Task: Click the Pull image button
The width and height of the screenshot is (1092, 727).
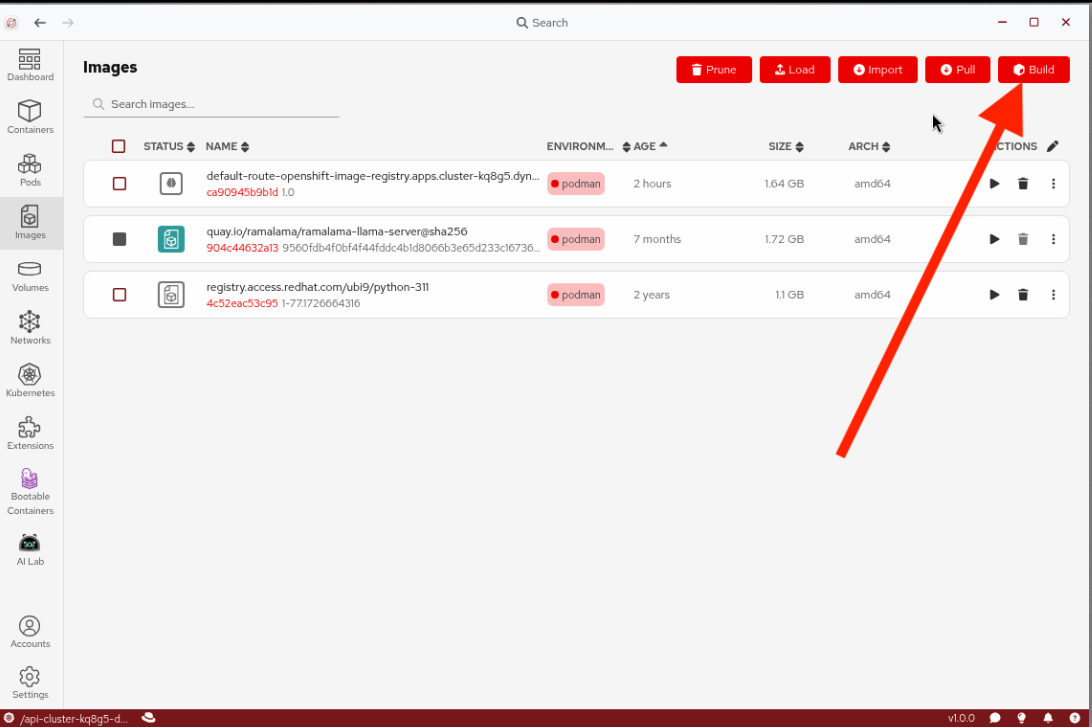Action: 957,70
